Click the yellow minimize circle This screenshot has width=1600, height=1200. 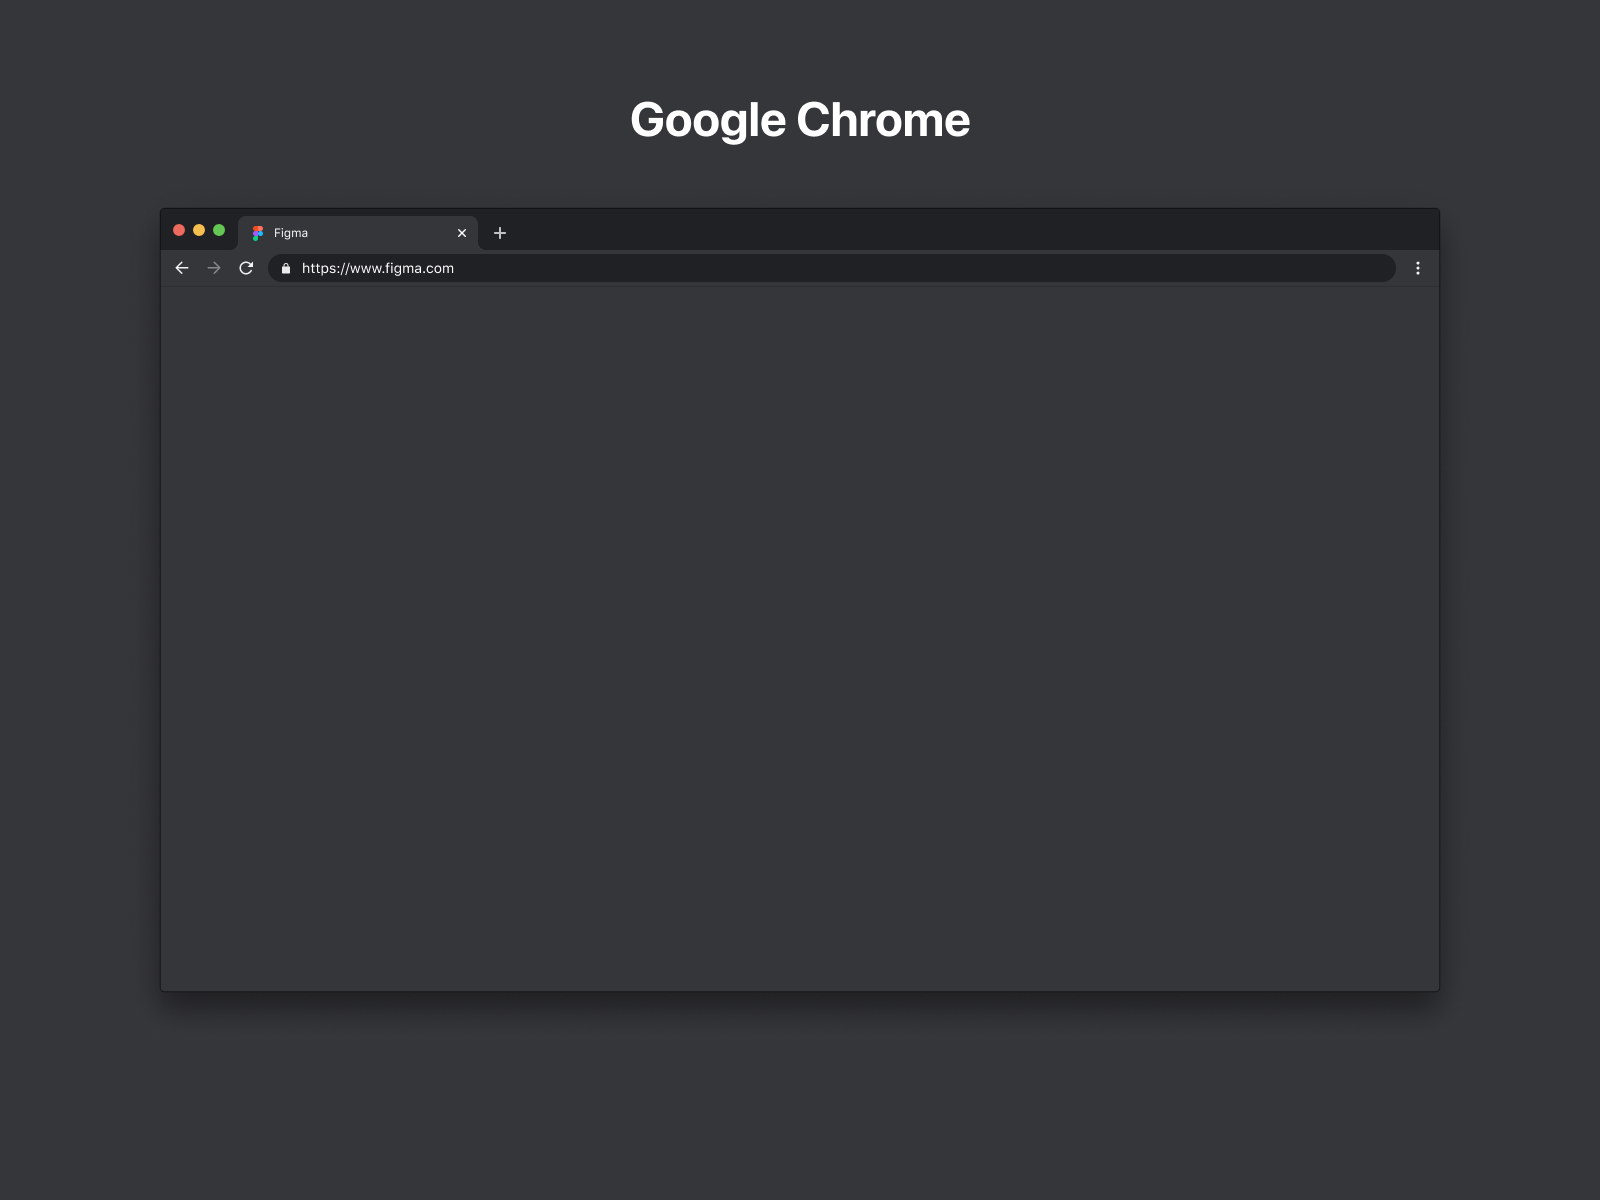[199, 229]
